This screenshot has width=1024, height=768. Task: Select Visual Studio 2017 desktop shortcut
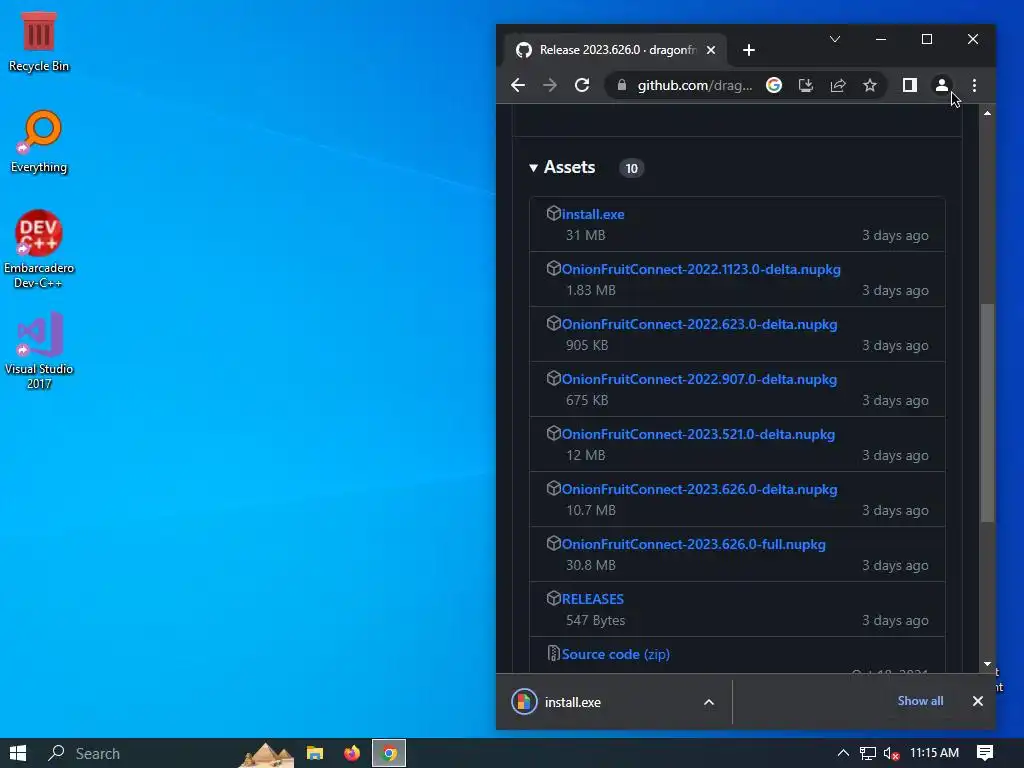tap(39, 351)
